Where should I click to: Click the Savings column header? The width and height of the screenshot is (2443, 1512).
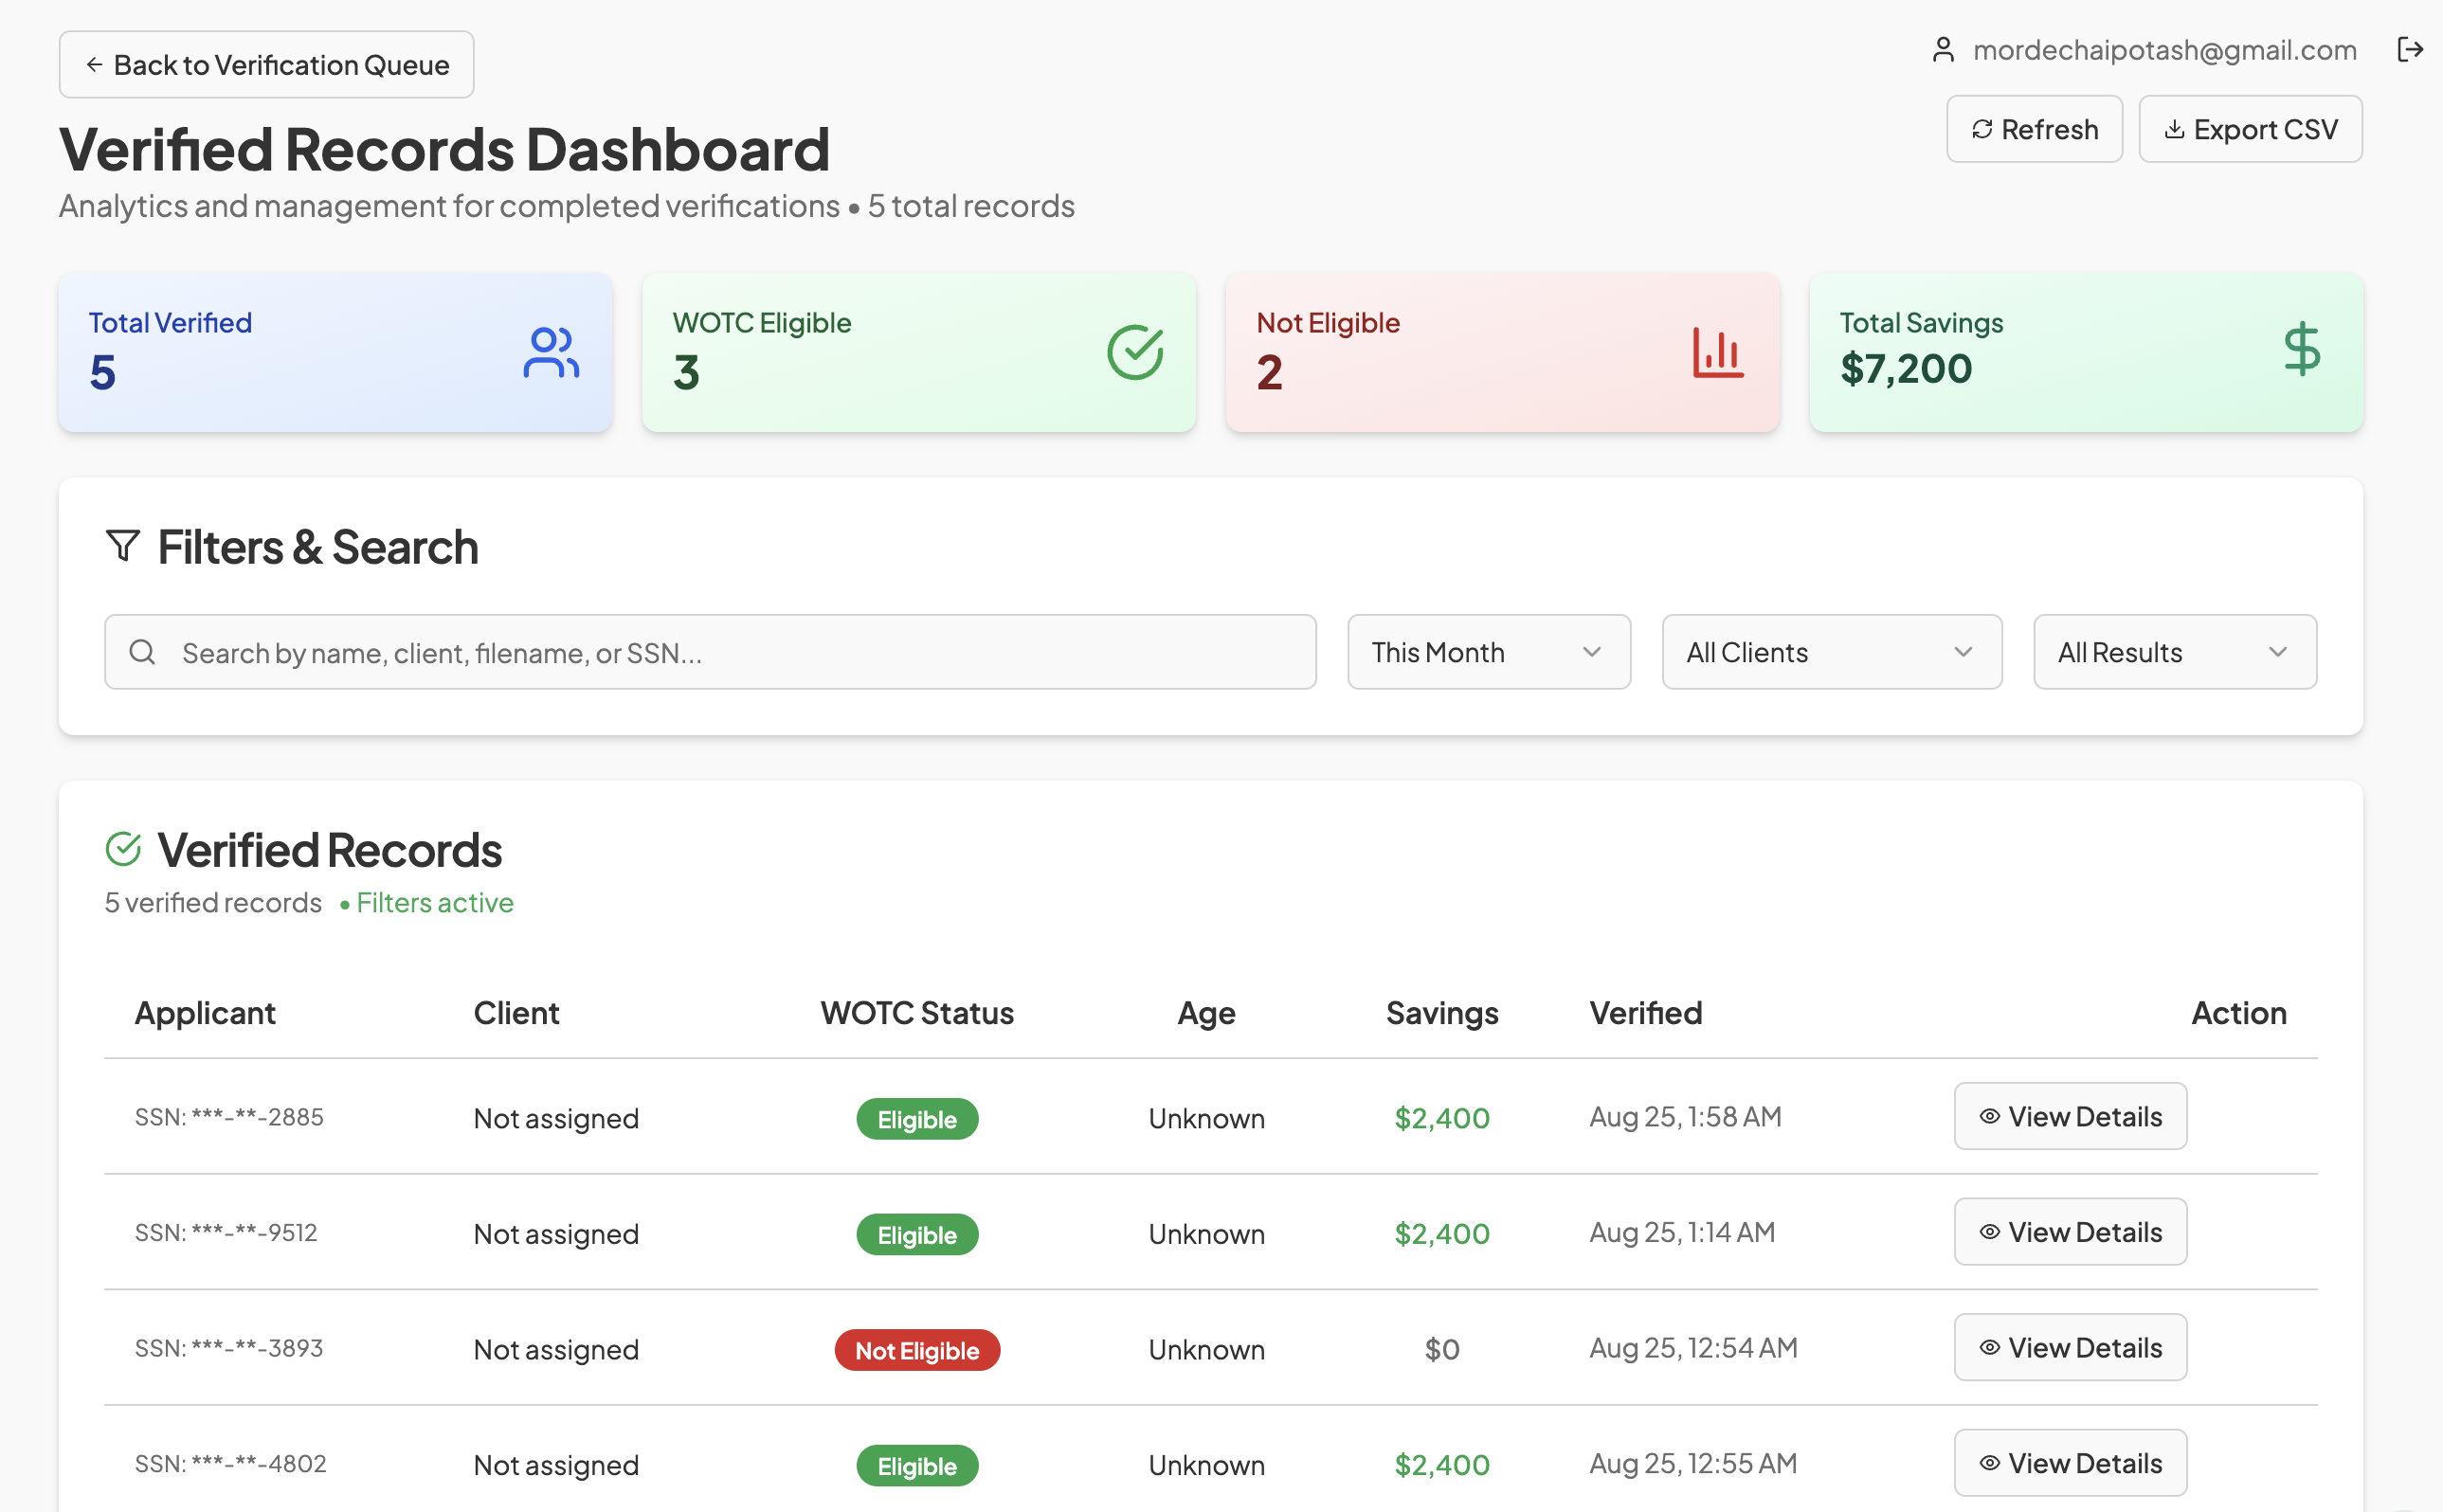1441,1013
